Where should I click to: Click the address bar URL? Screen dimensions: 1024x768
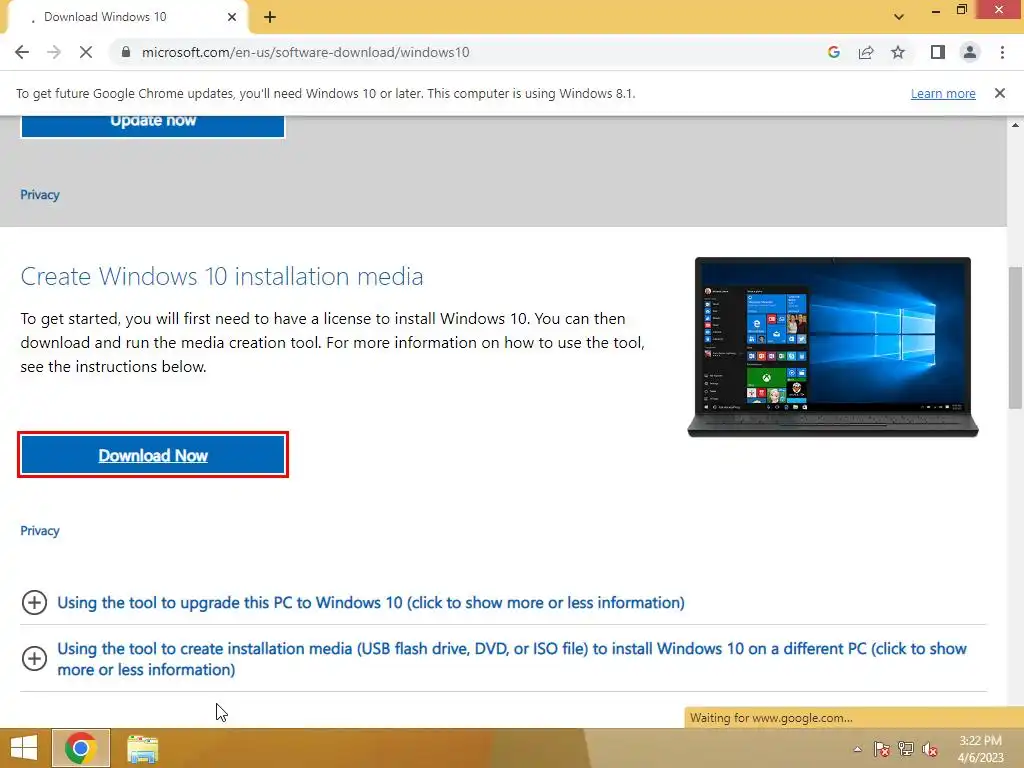pos(306,52)
